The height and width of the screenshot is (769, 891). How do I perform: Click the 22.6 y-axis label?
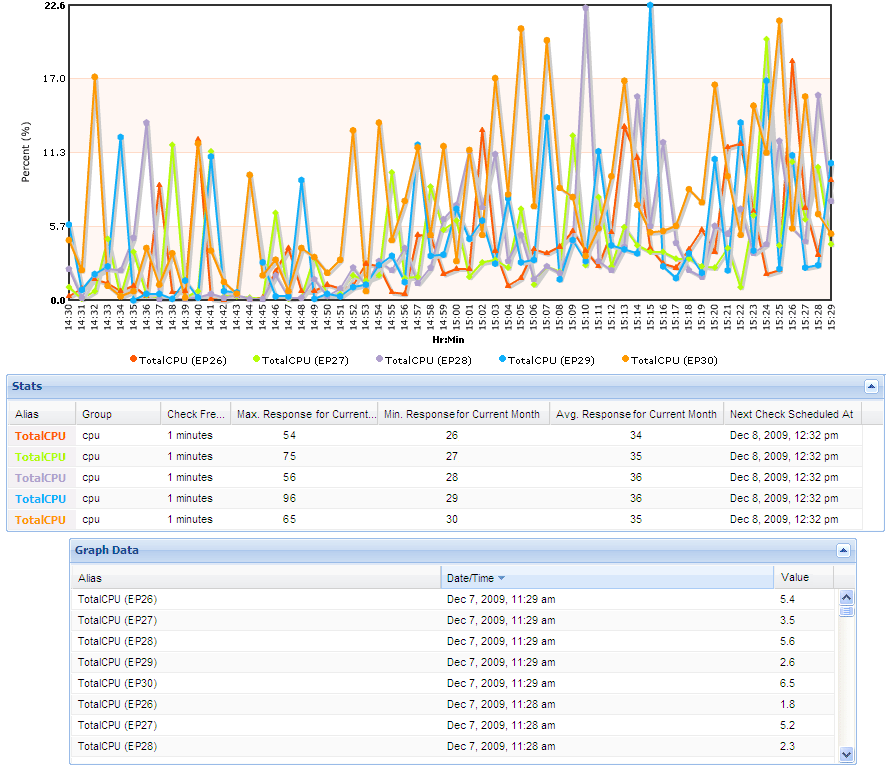55,6
